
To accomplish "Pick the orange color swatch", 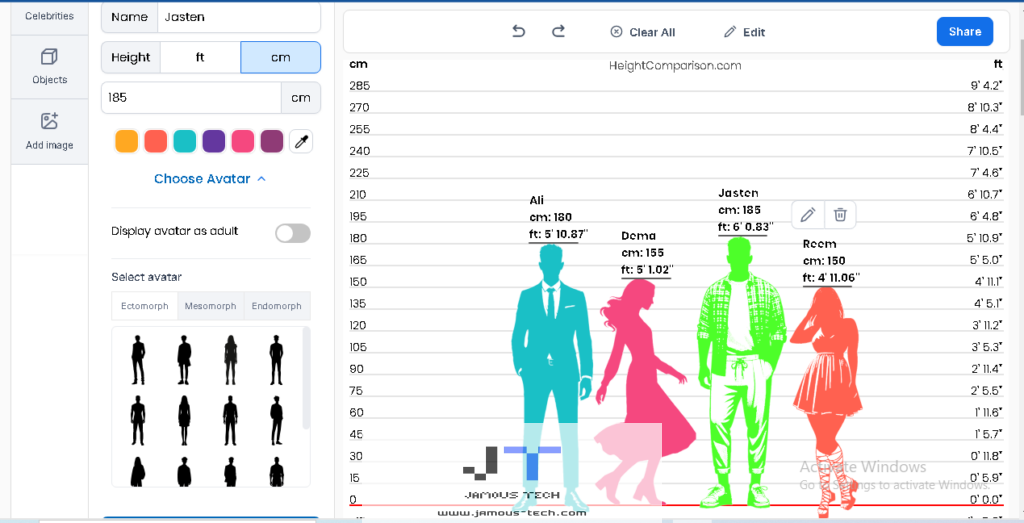I will 127,141.
